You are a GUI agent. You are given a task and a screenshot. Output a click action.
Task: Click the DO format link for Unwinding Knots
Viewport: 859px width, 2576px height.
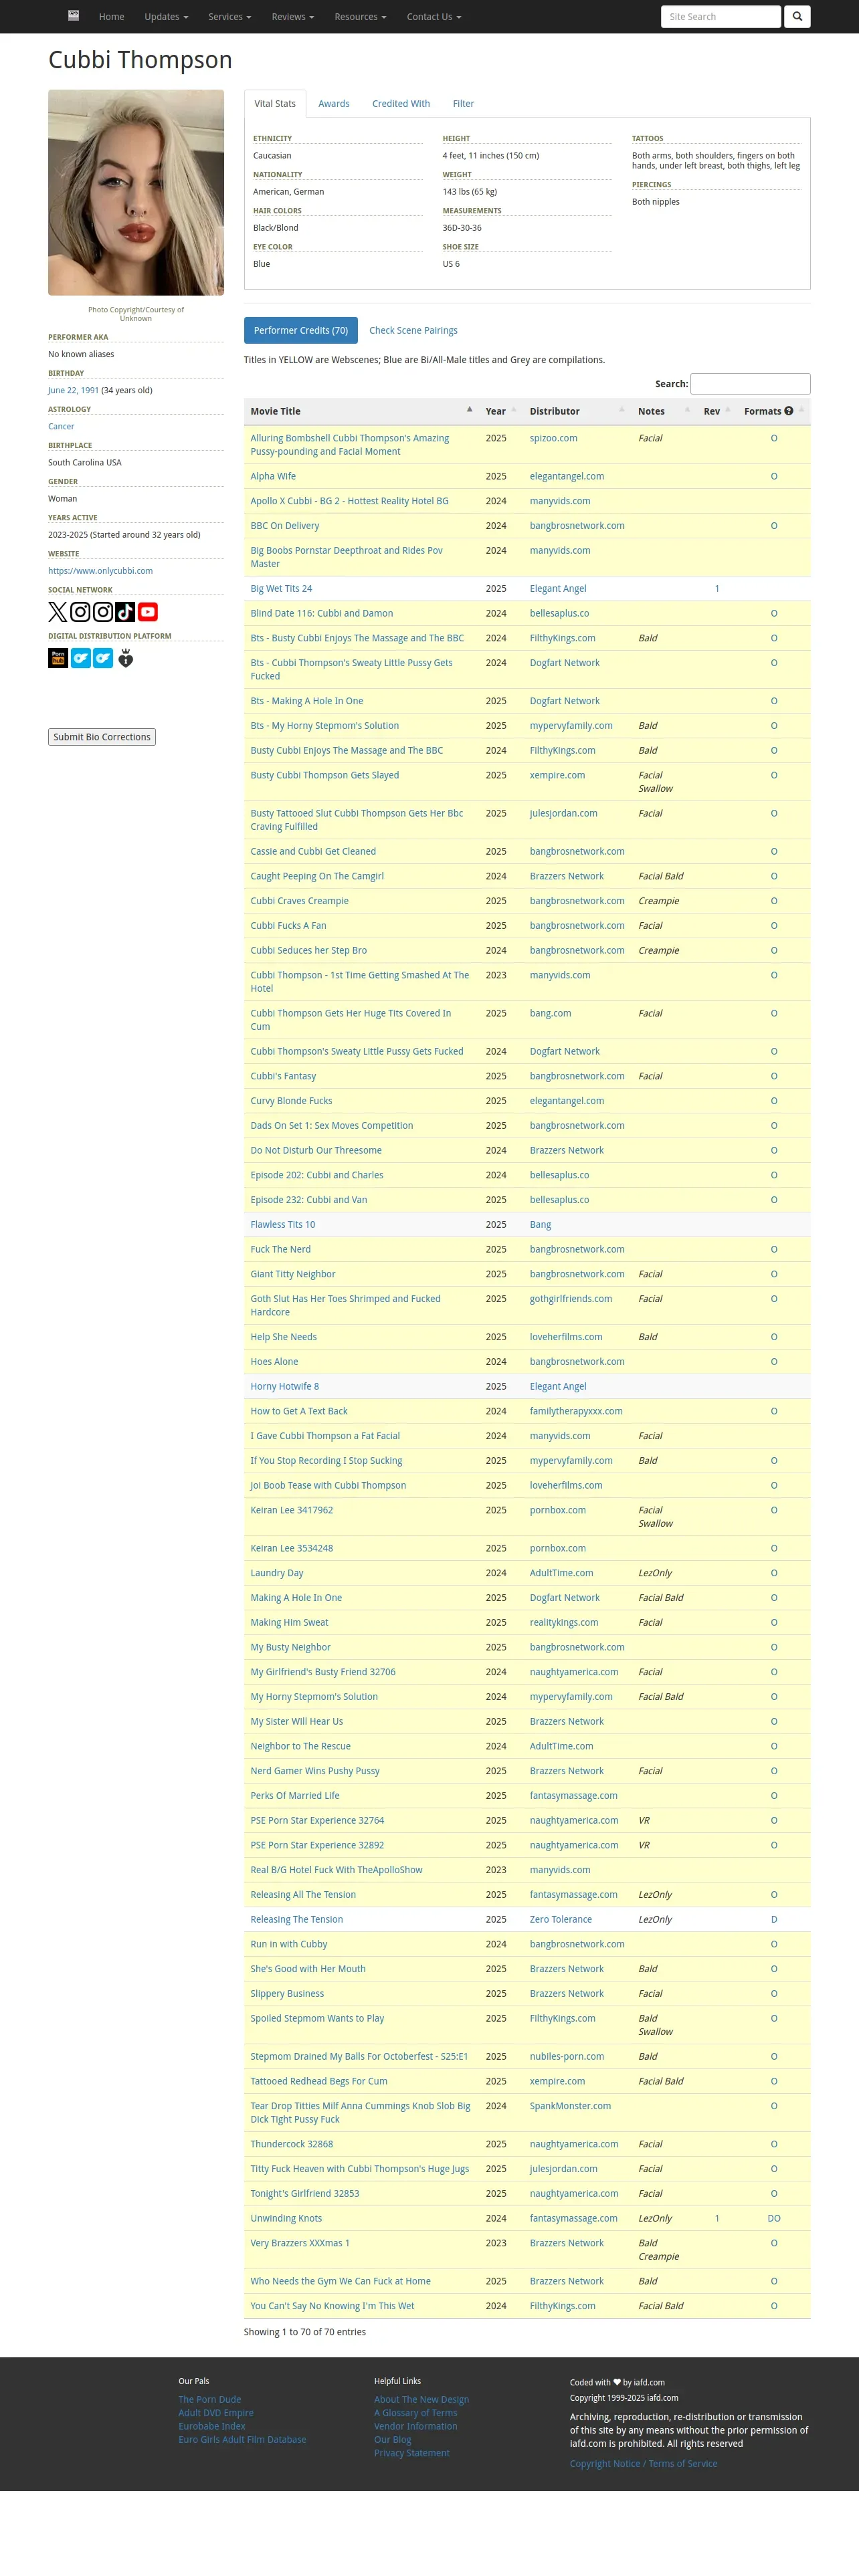774,2218
